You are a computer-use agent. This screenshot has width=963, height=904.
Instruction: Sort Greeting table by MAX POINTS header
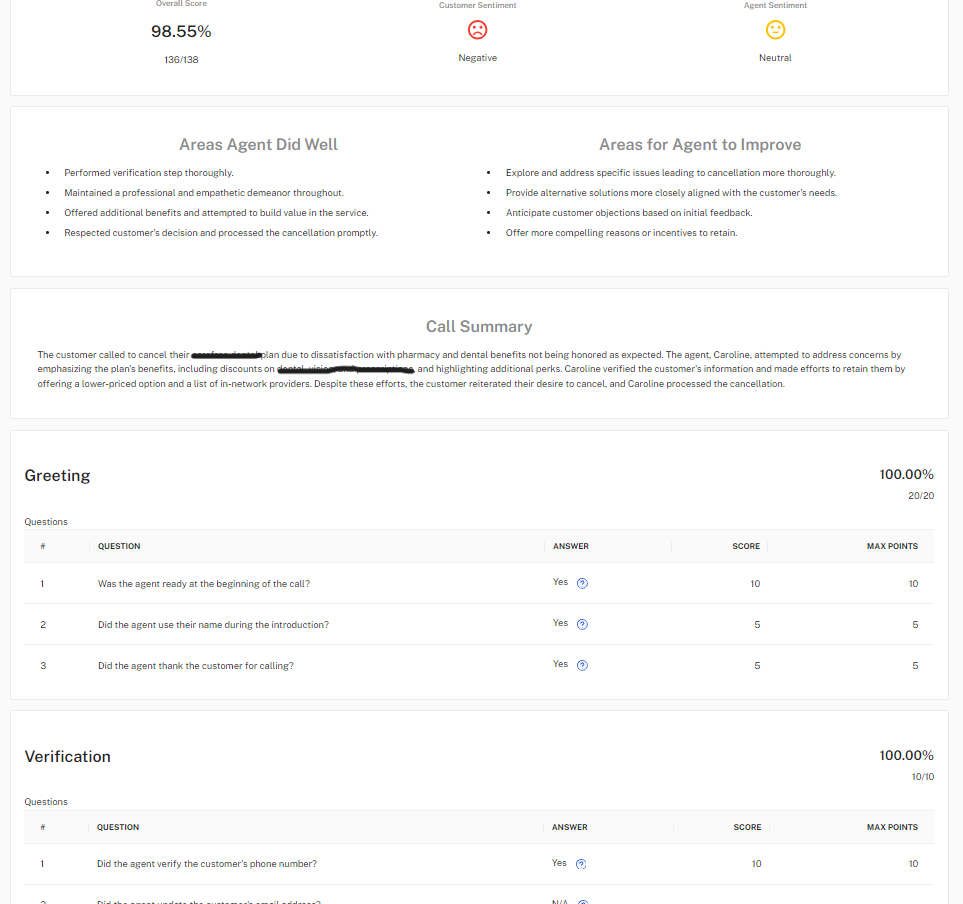coord(892,546)
